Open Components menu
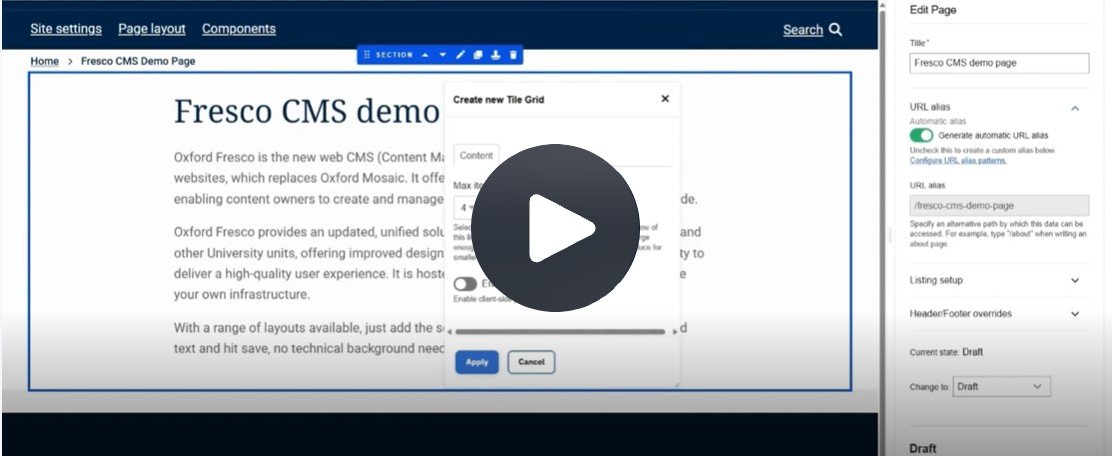Screen dimensions: 1112x456 (239, 28)
